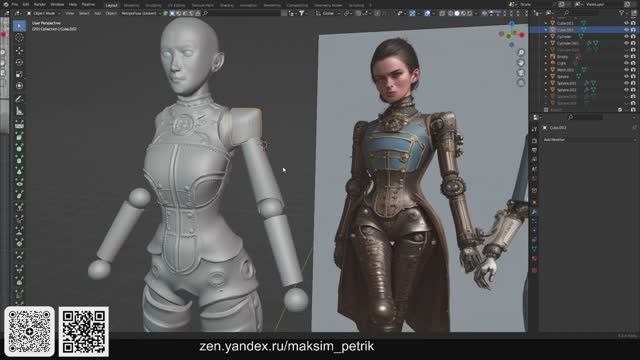Select the Transform tool

point(19,86)
